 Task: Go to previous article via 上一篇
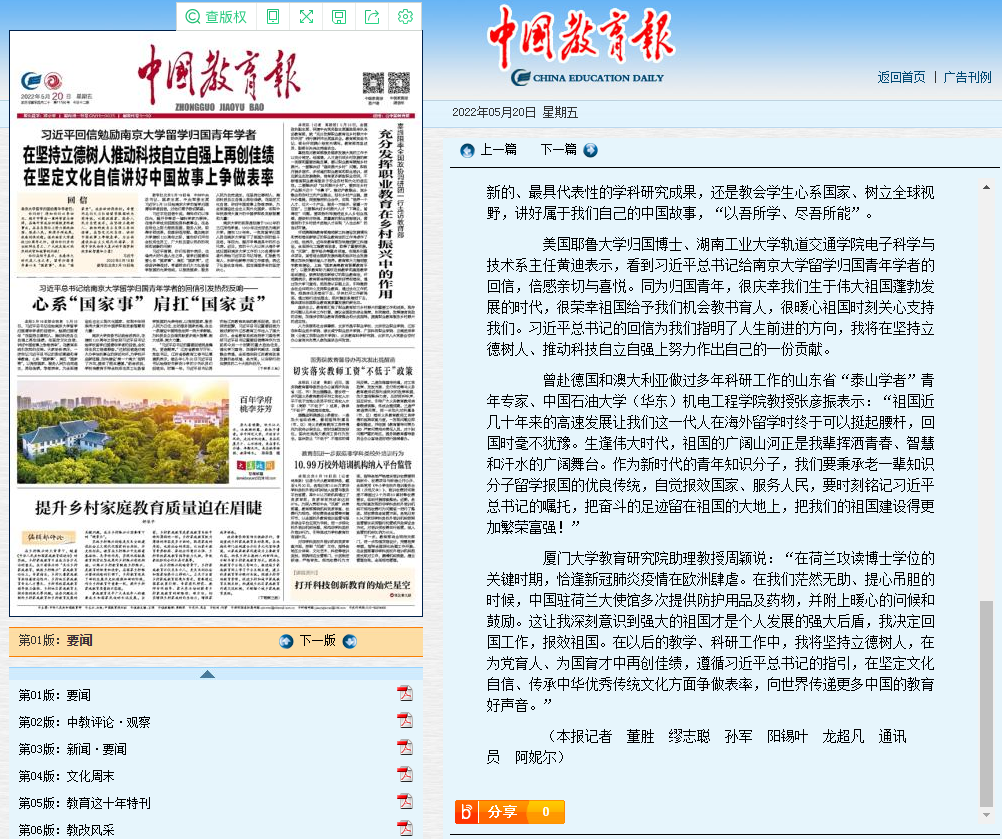tap(489, 150)
